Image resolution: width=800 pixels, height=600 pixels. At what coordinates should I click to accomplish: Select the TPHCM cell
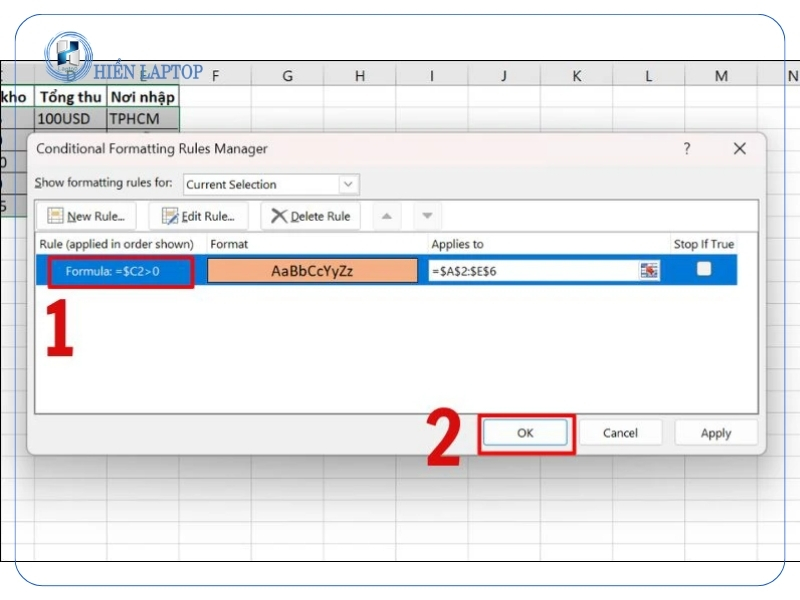click(x=143, y=118)
